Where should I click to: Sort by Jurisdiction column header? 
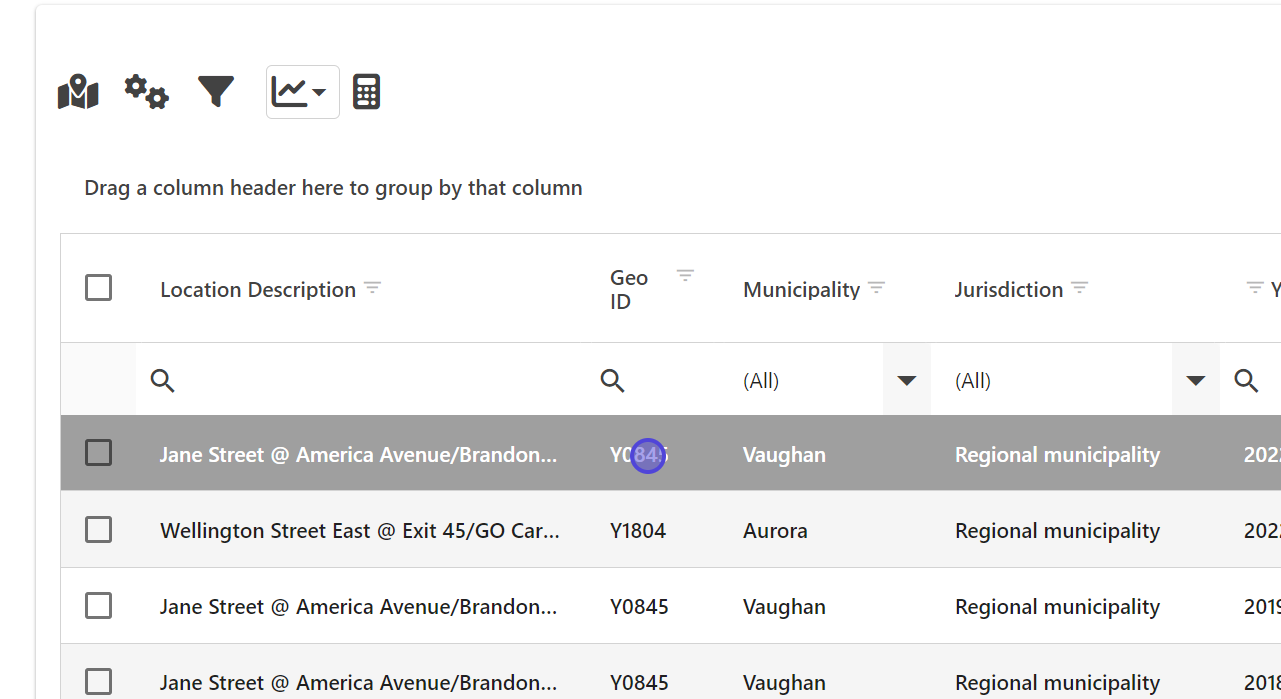(x=1008, y=290)
